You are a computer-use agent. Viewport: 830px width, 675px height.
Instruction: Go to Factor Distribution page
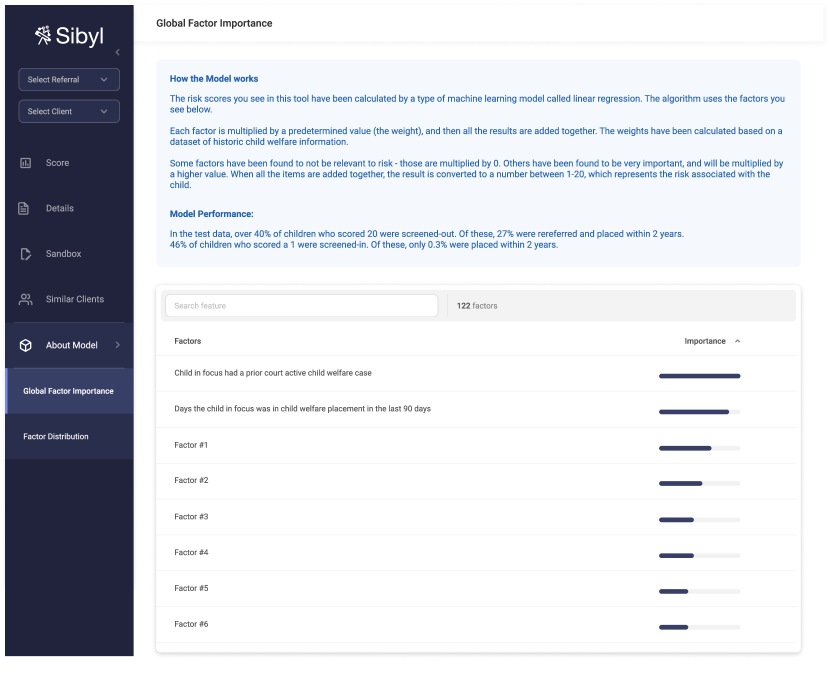tap(56, 437)
